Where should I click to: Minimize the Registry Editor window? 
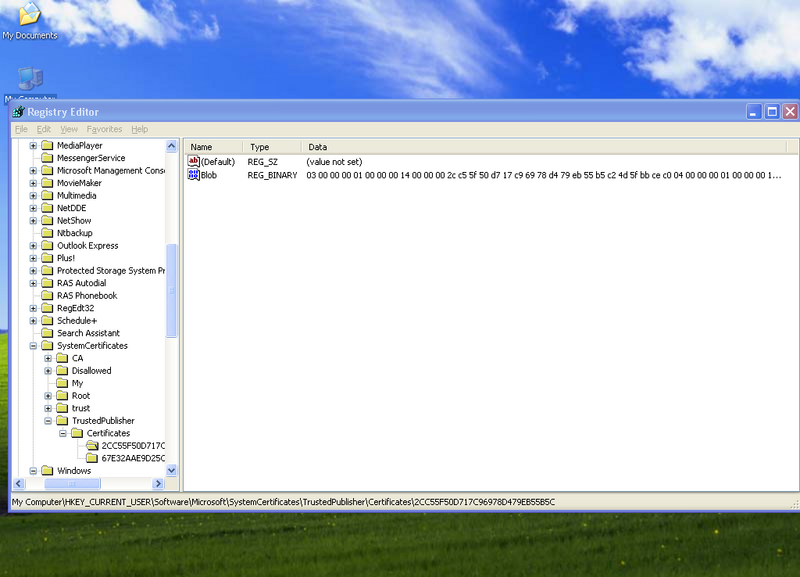pyautogui.click(x=754, y=111)
